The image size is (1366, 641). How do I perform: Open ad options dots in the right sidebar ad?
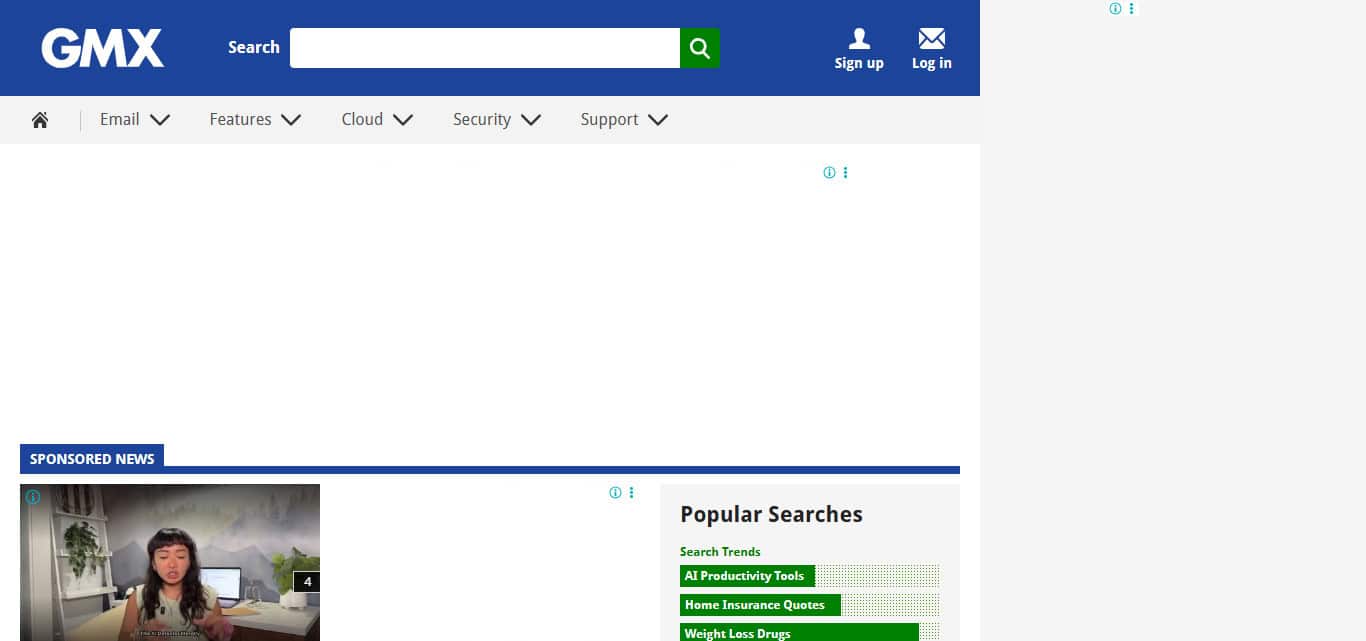(1131, 9)
